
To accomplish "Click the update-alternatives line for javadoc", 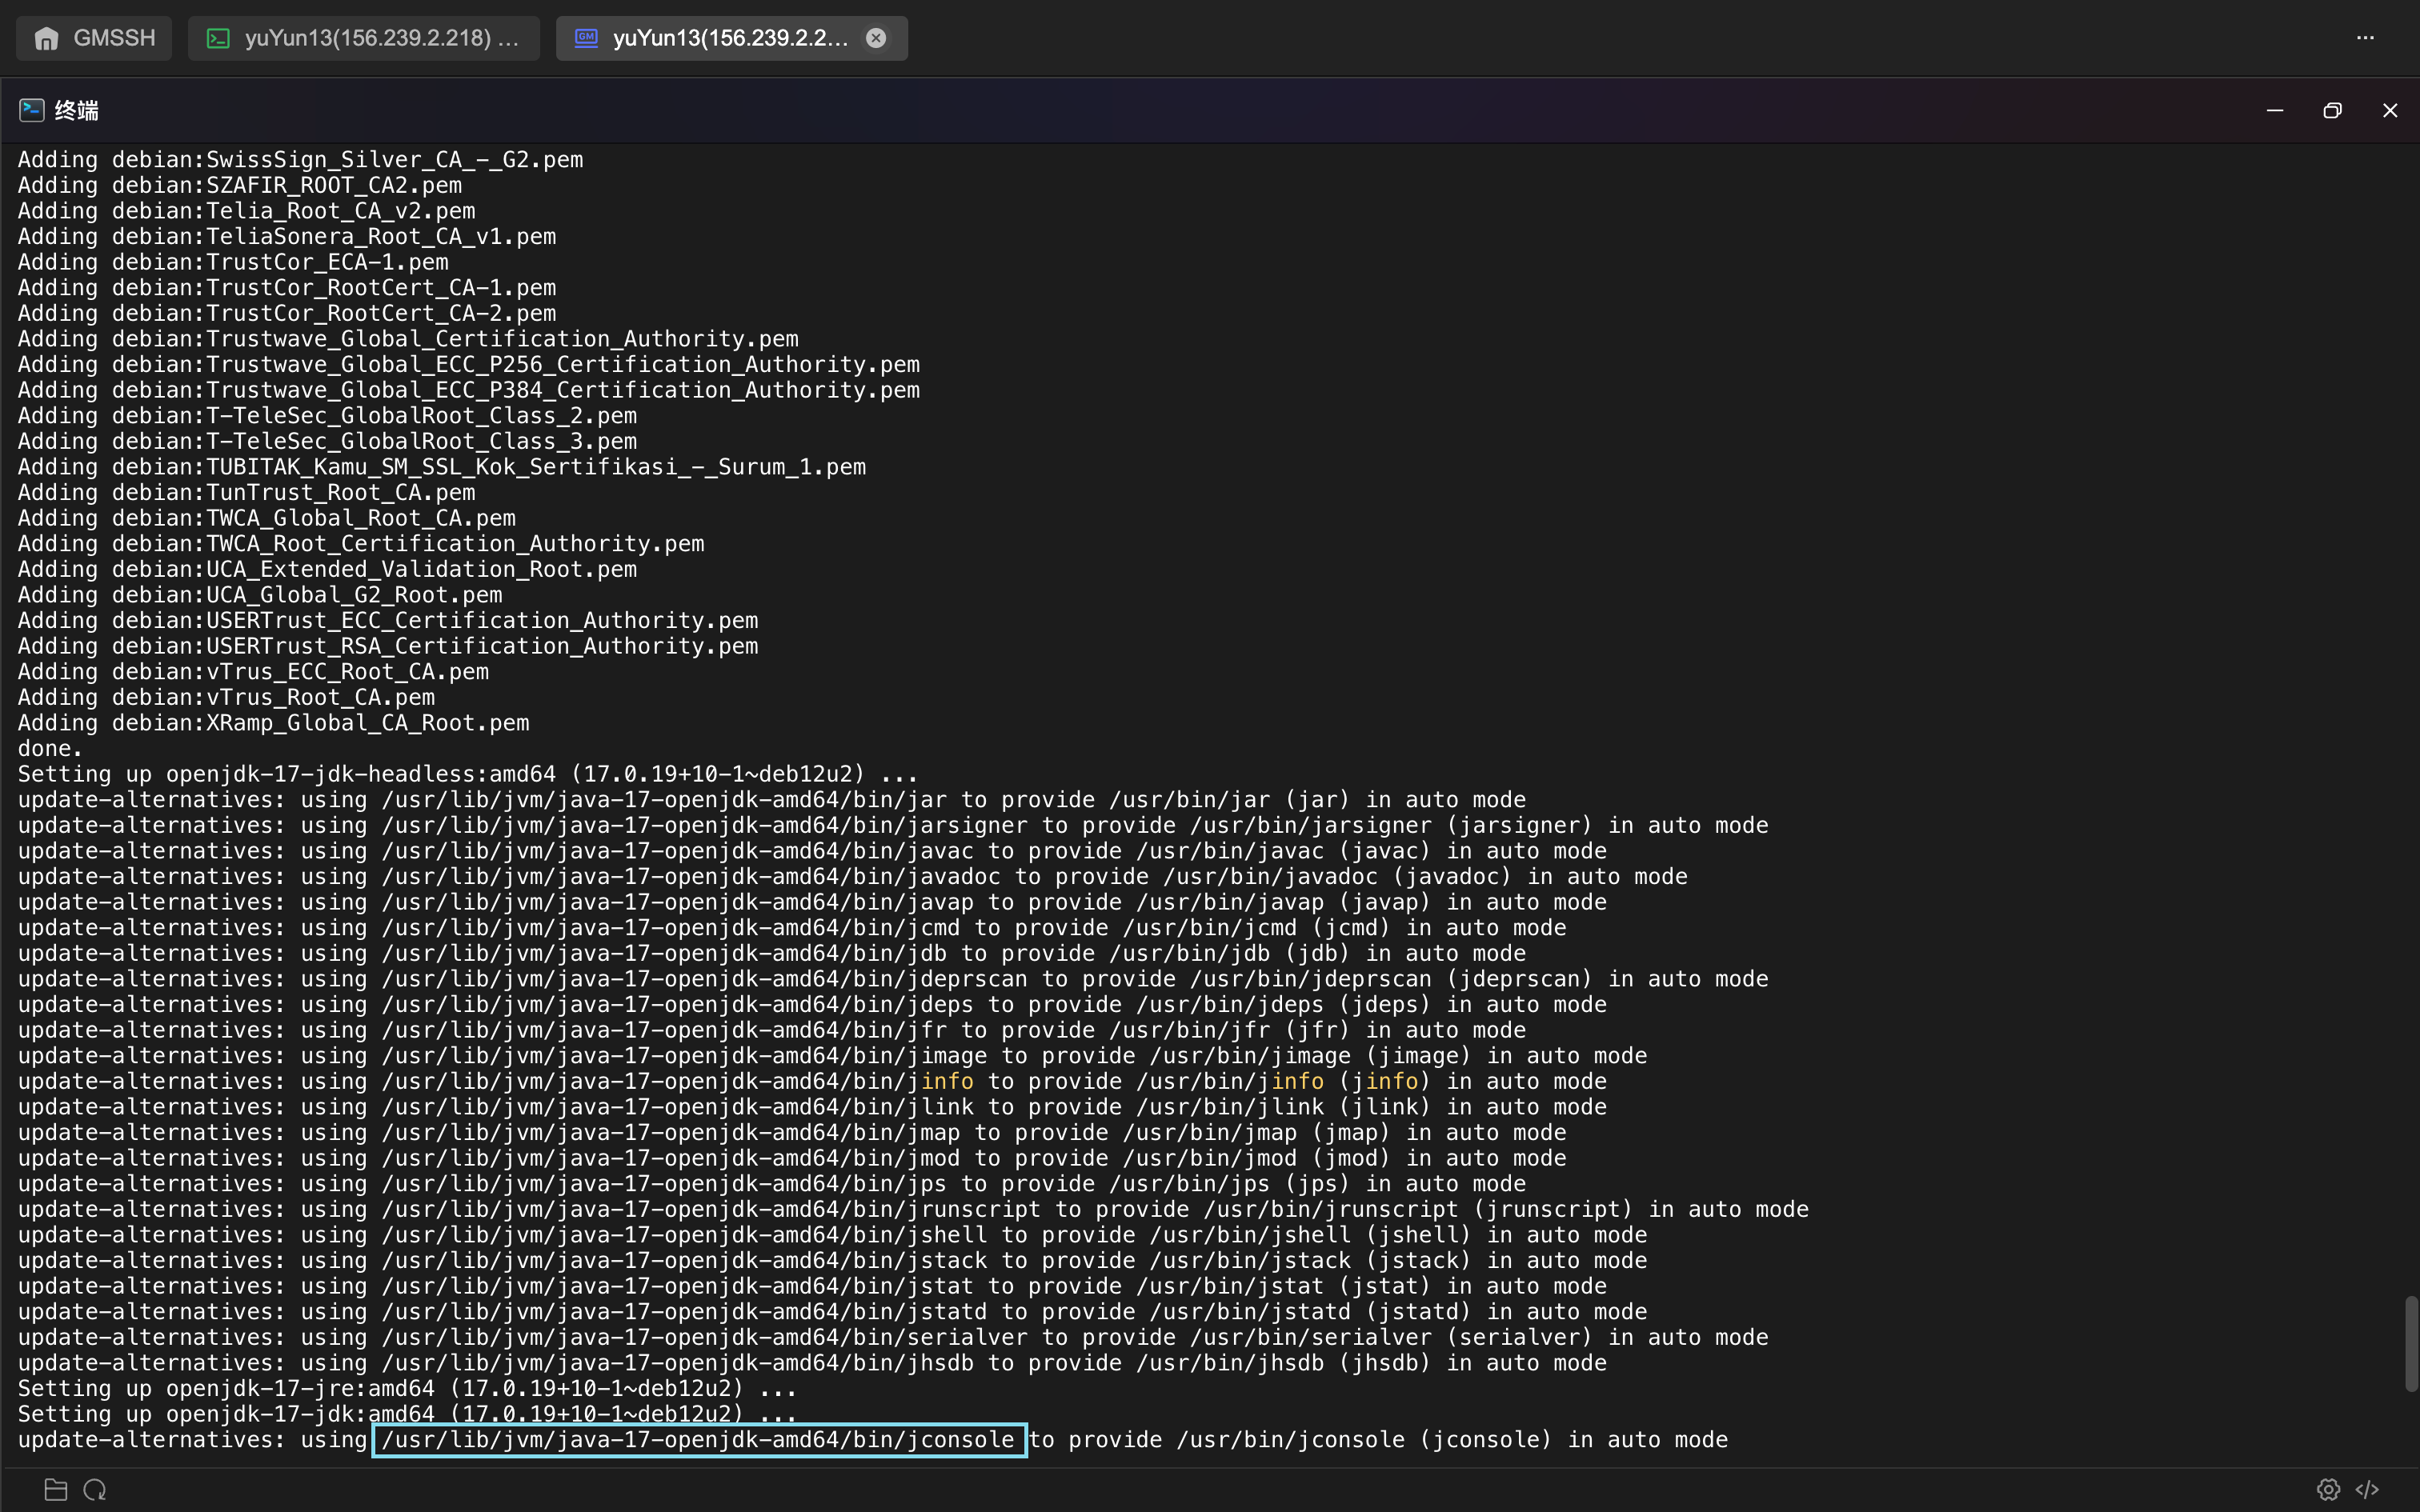I will point(853,877).
